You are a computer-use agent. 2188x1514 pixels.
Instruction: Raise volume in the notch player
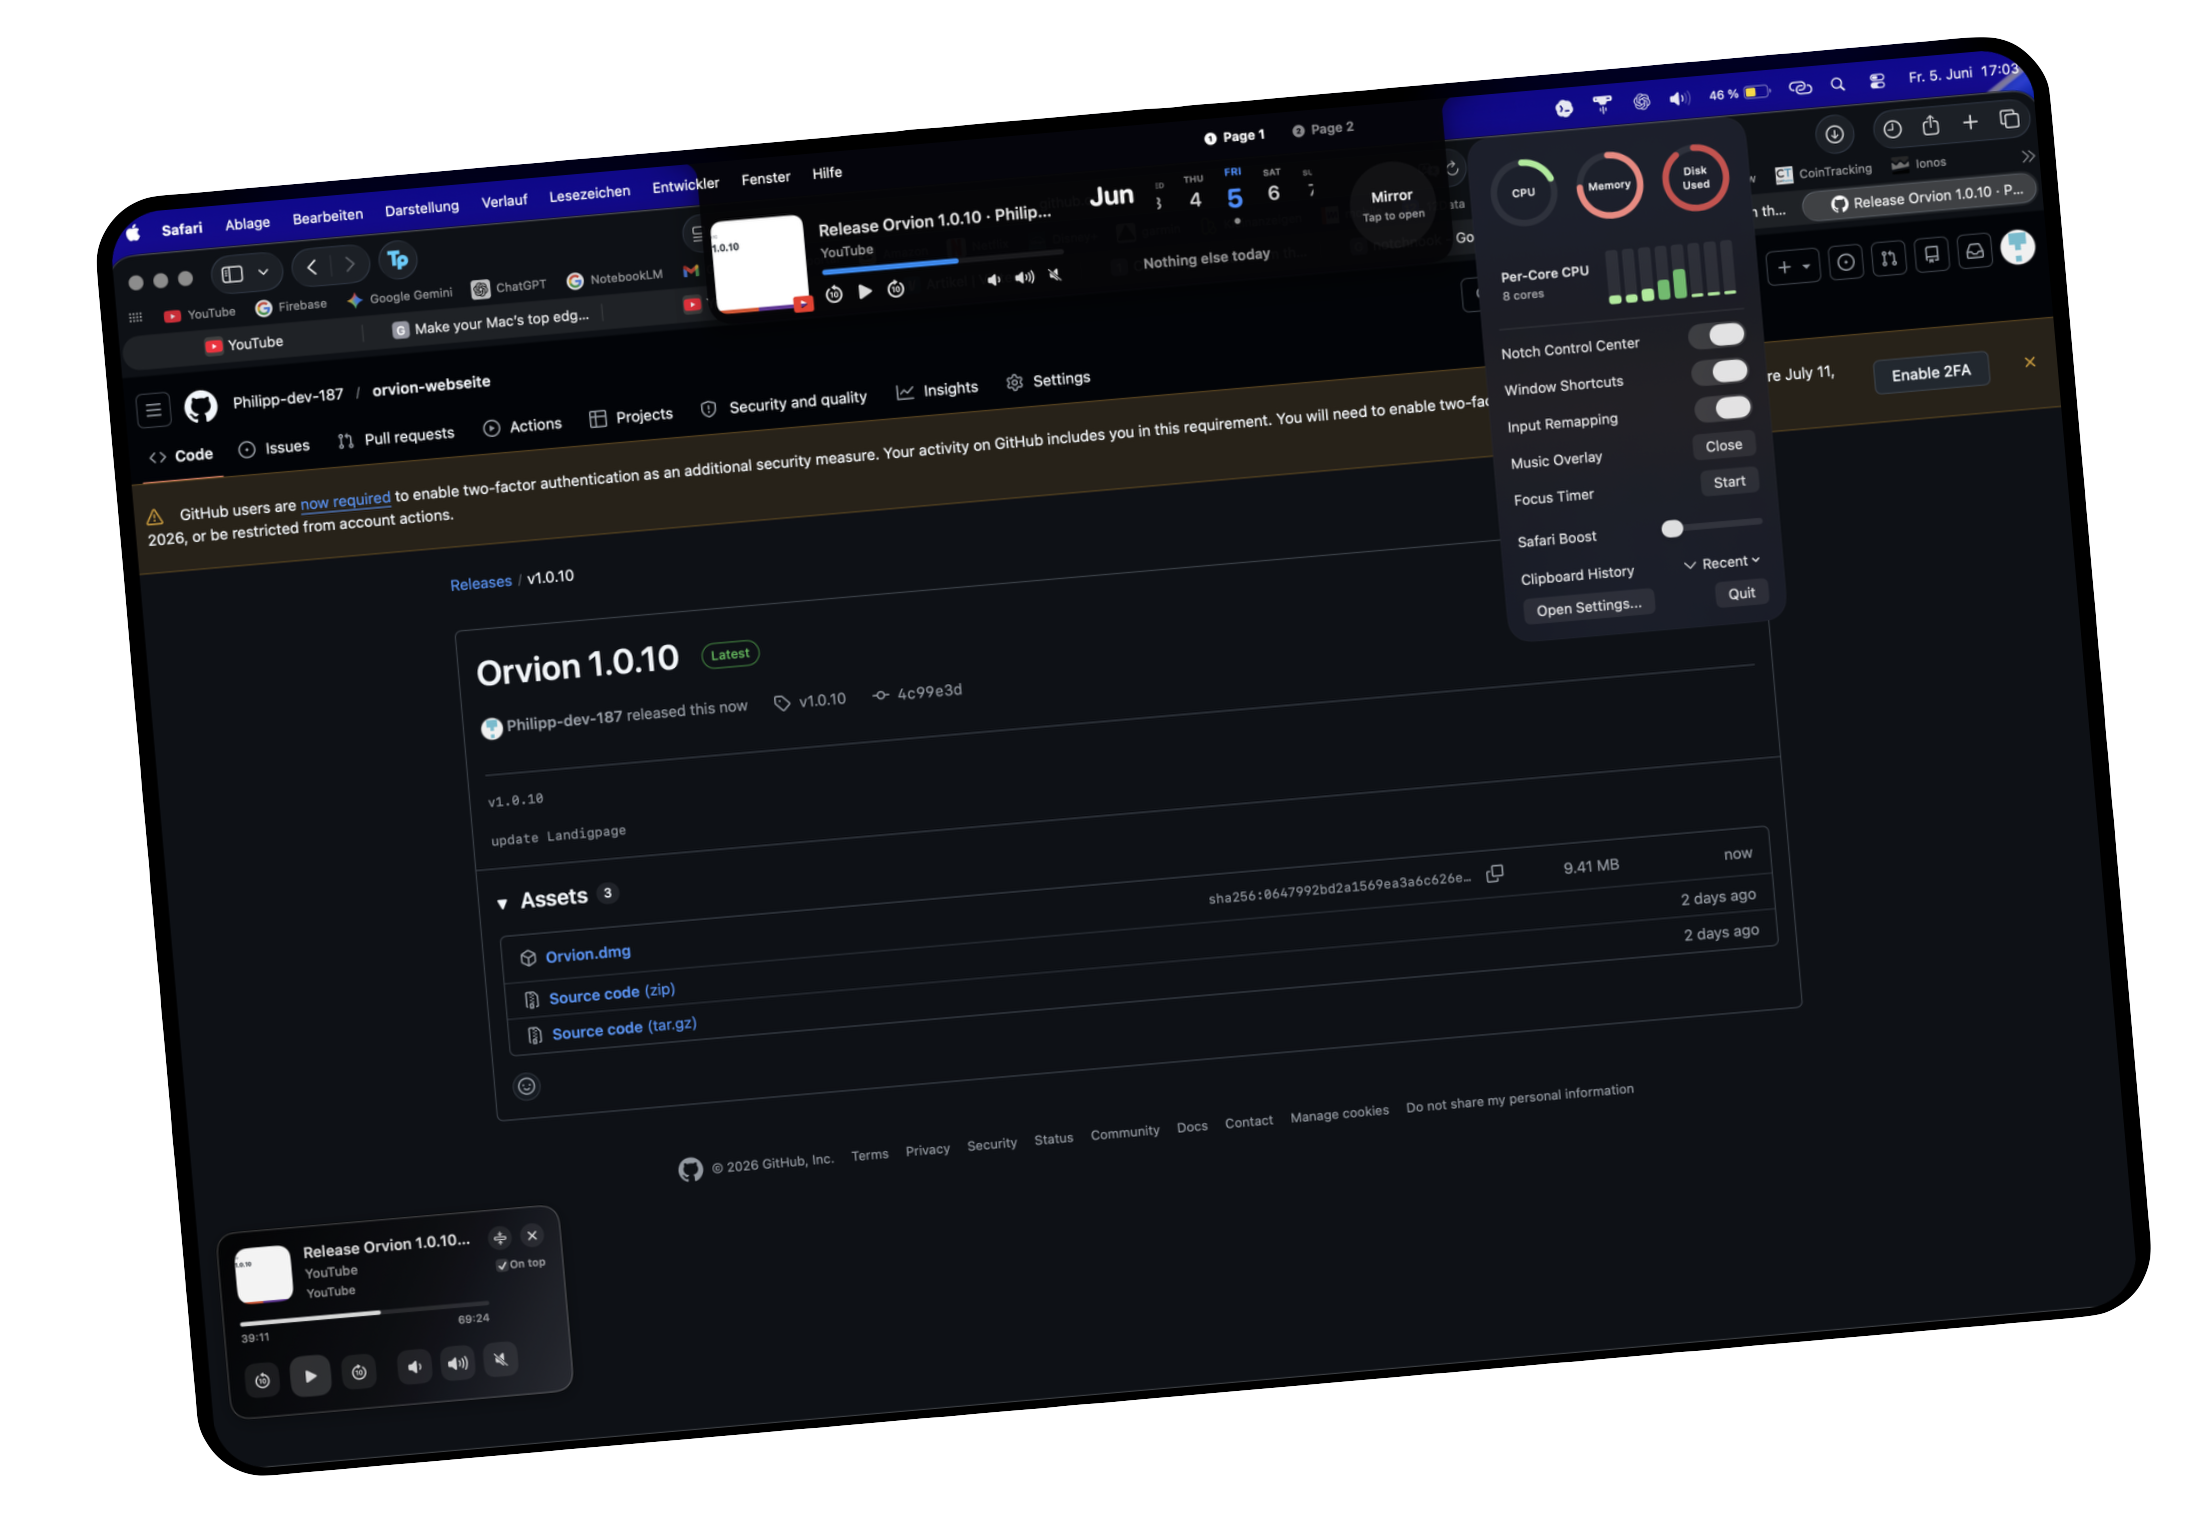coord(1024,277)
